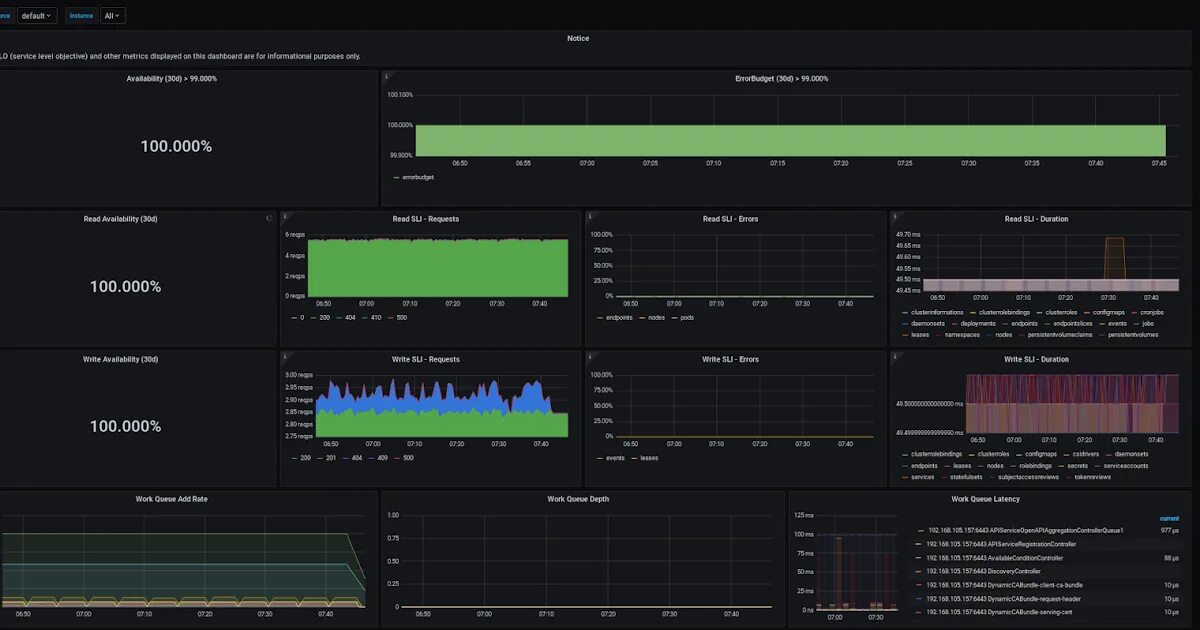Click the Write SLI - Errors info icon
Viewport: 1200px width, 630px height.
click(591, 355)
